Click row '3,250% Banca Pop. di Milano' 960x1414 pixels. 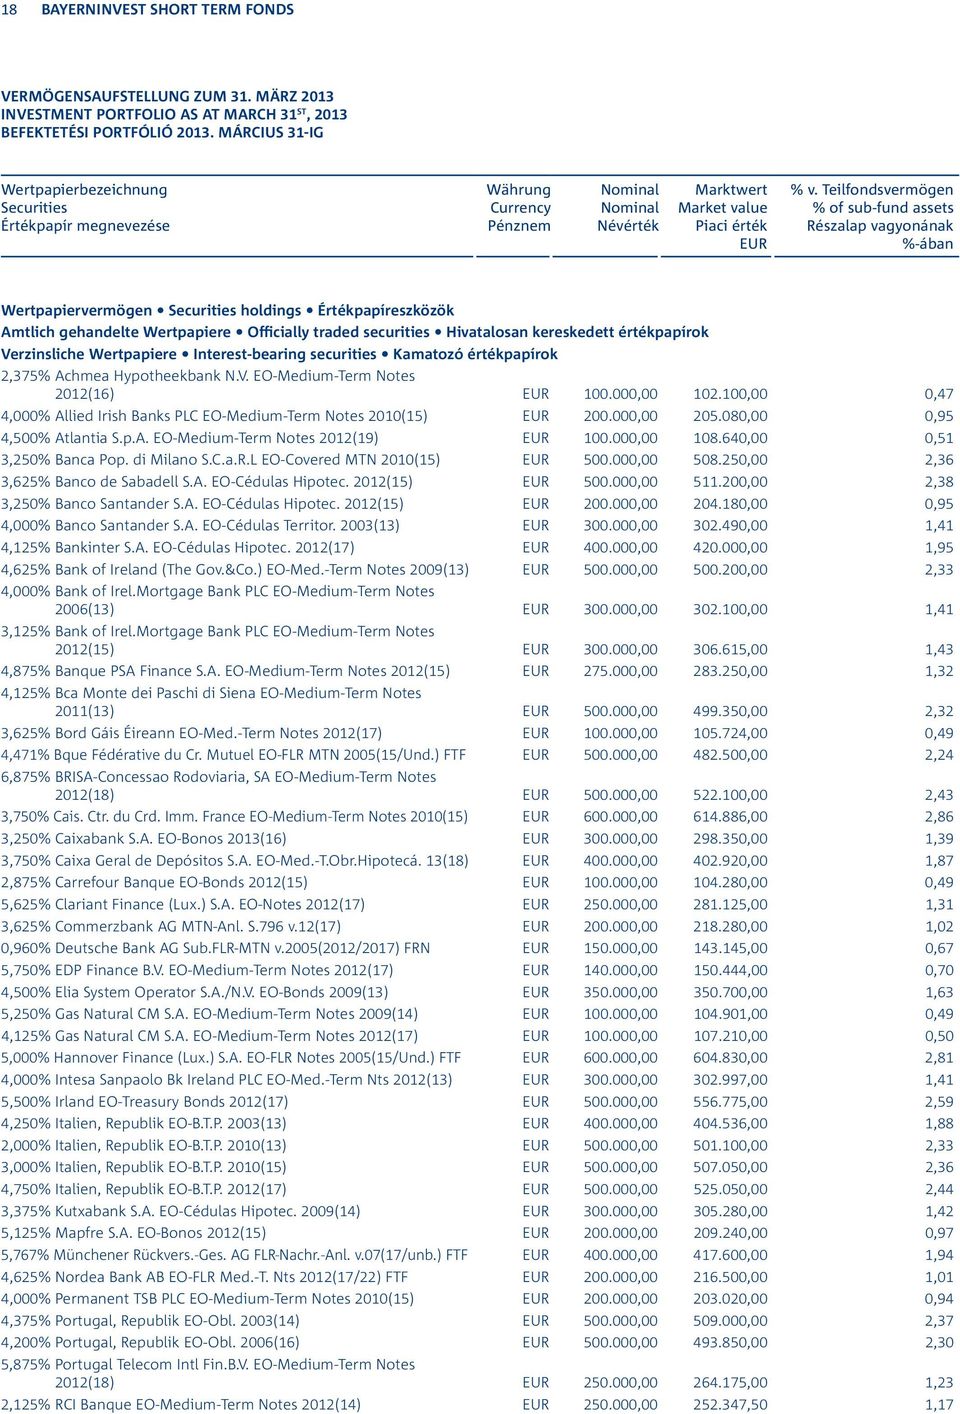(477, 460)
